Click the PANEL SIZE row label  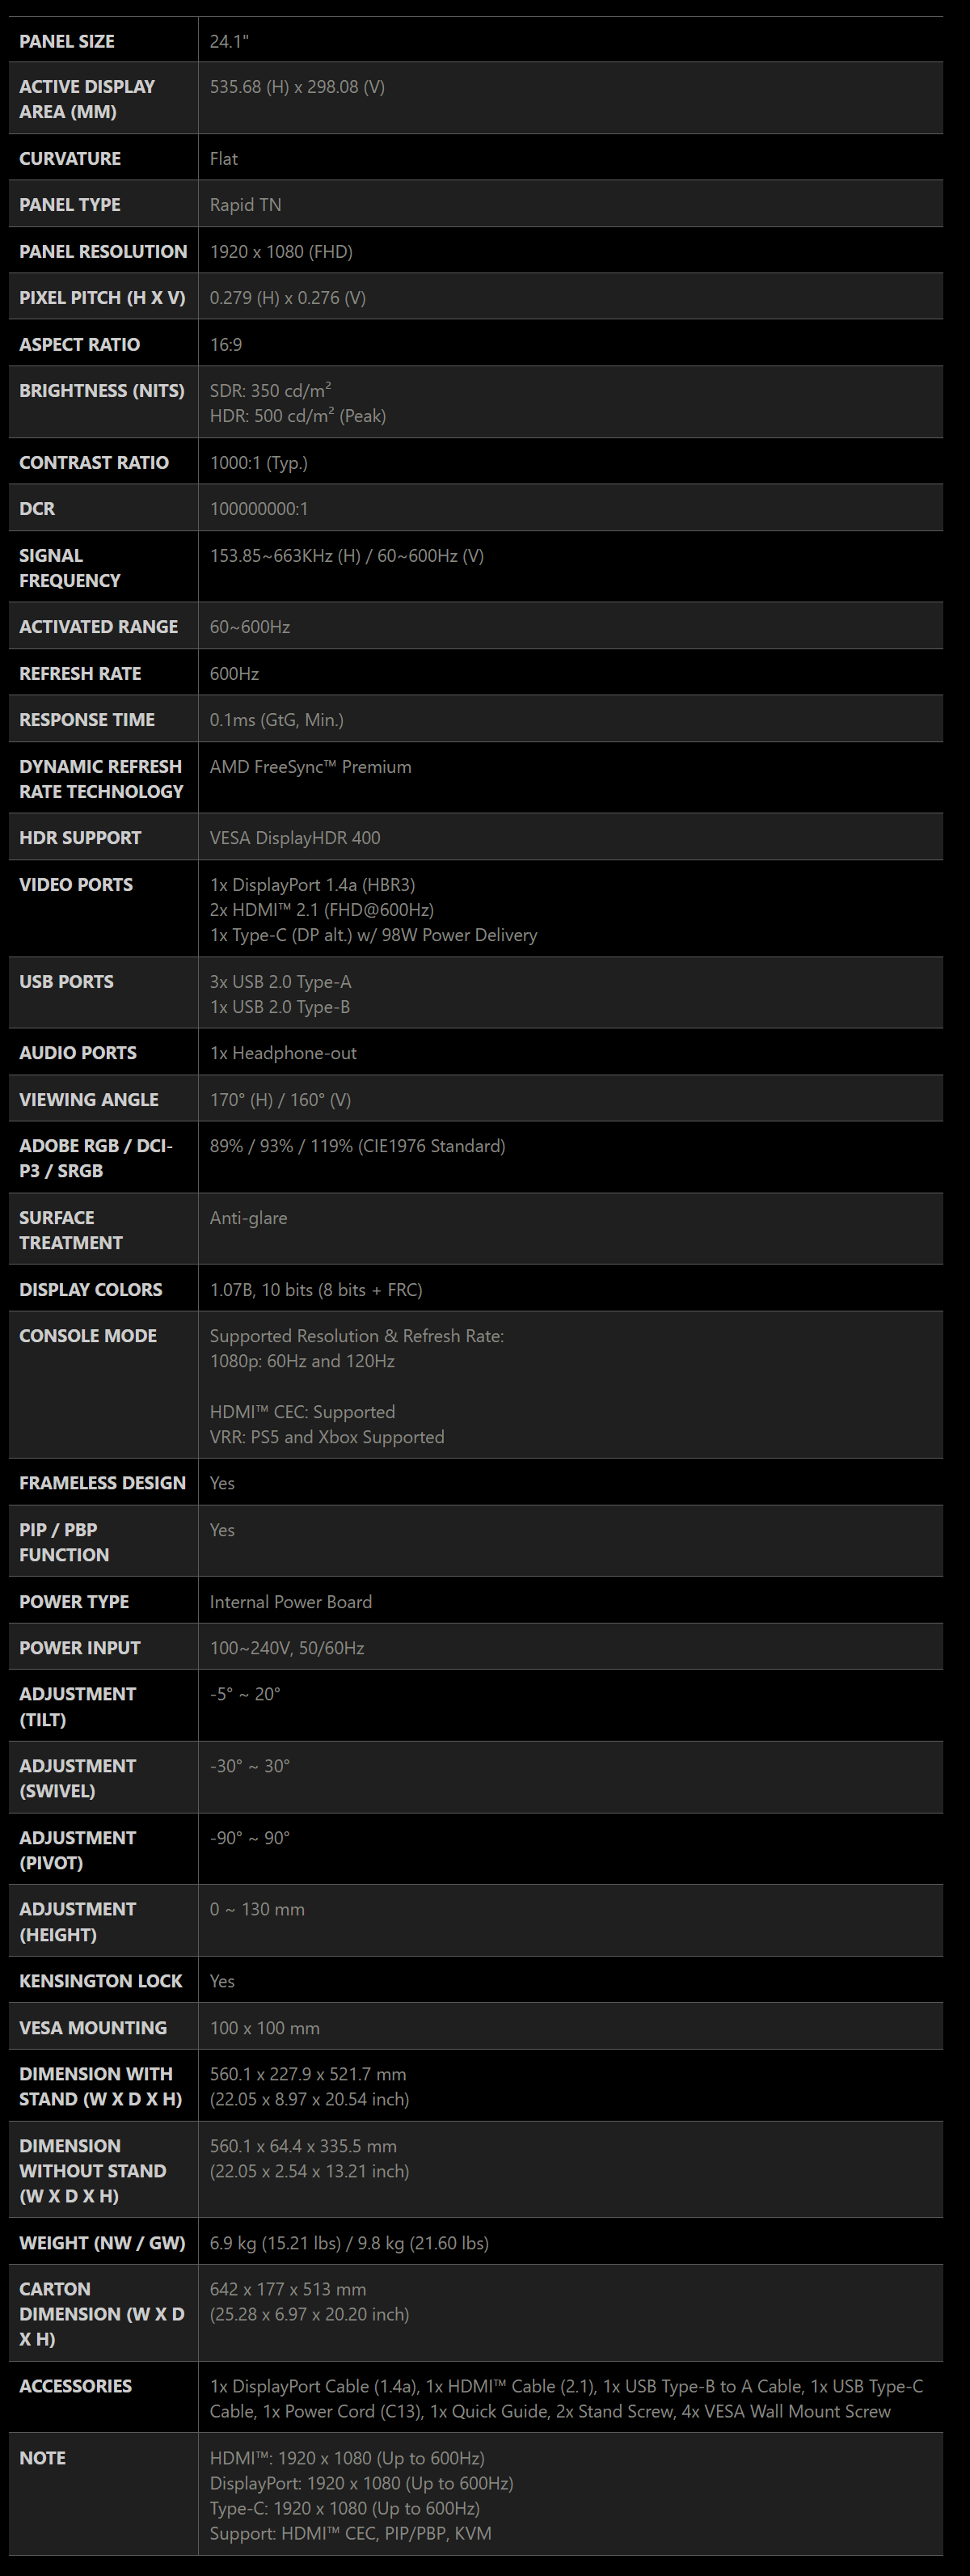[67, 41]
